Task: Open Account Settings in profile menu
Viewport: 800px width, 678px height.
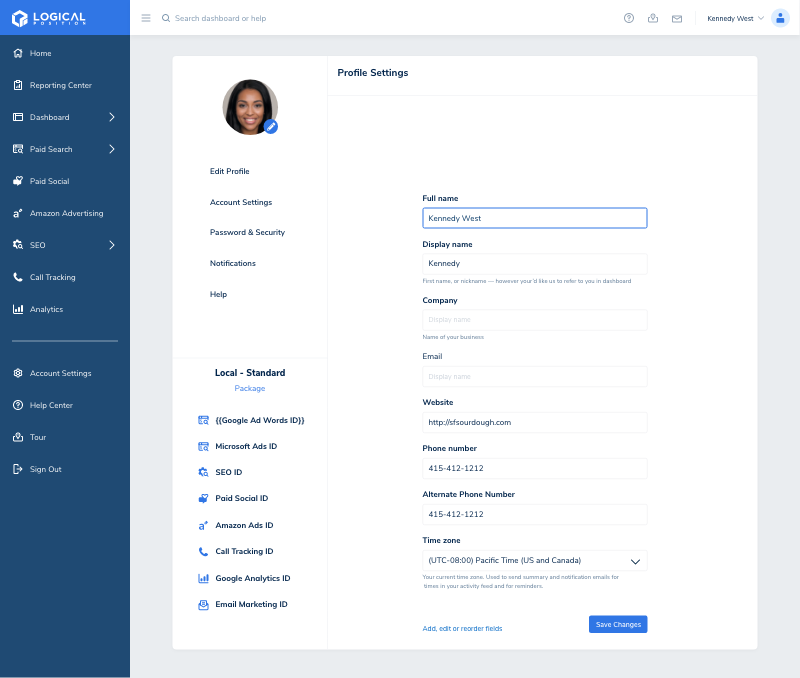Action: point(241,203)
